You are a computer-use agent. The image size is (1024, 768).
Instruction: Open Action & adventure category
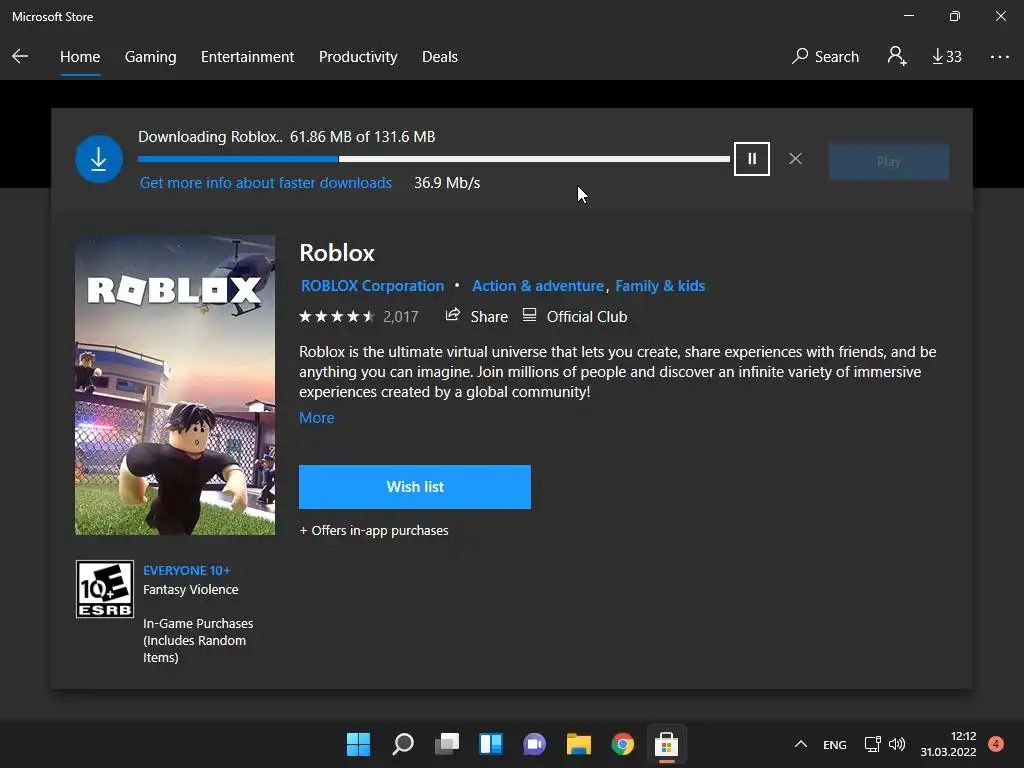pos(538,286)
